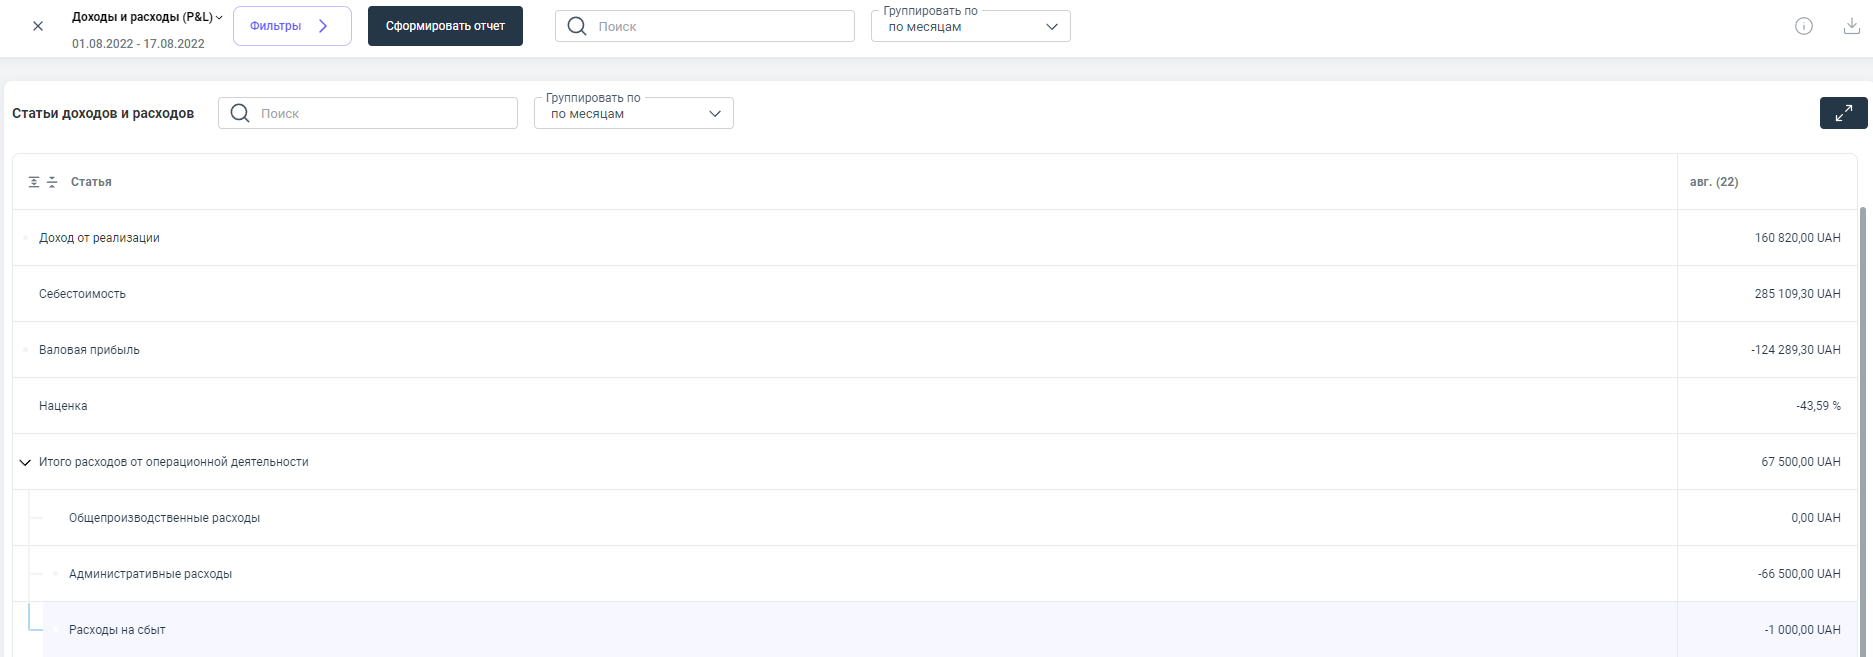
Task: Collapse Итого расходов от операционной деятельности row
Action: pyautogui.click(x=25, y=462)
